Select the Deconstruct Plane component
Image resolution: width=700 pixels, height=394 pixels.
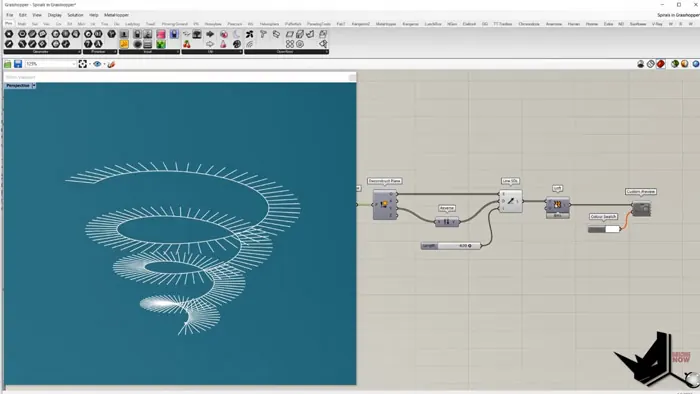click(x=385, y=204)
